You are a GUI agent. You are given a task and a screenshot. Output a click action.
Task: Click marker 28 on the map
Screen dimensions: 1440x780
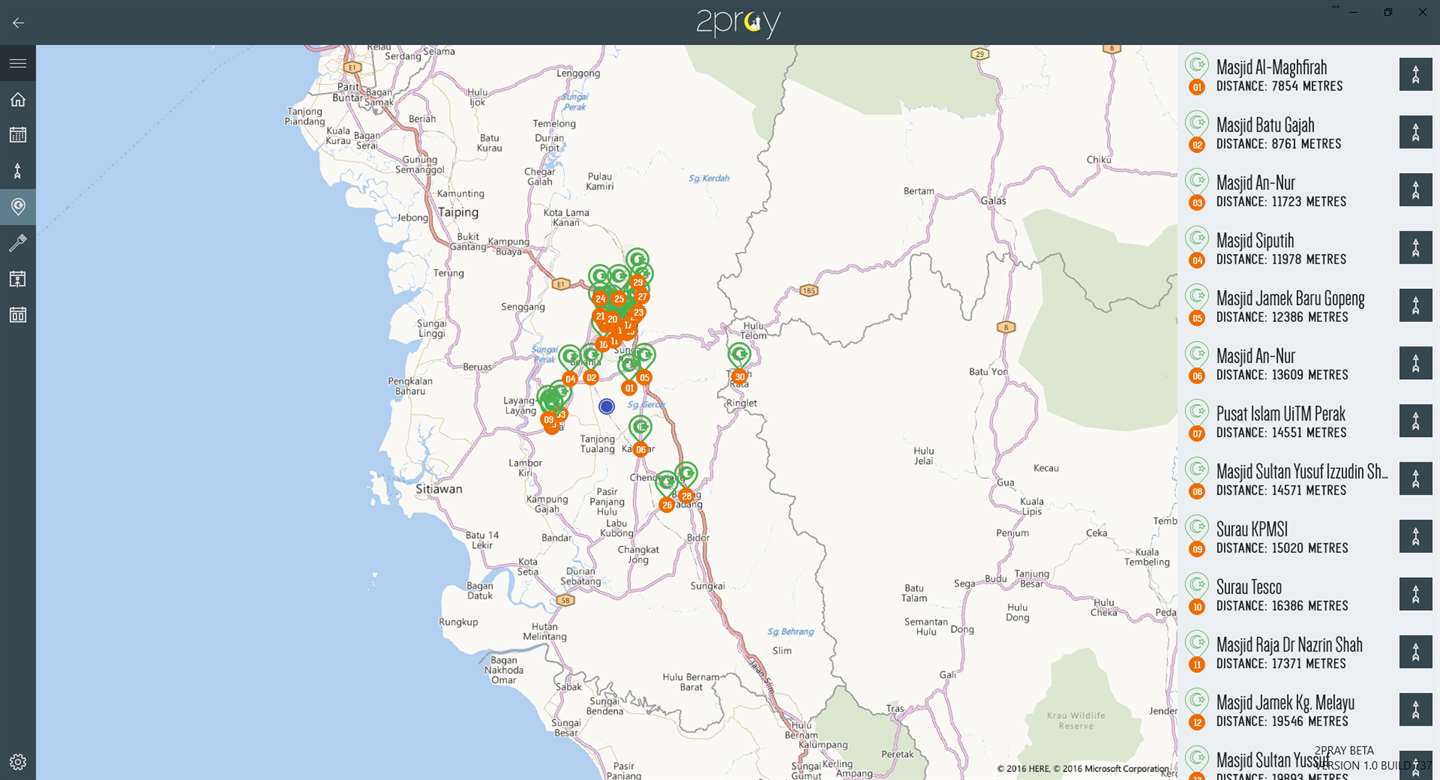[686, 496]
